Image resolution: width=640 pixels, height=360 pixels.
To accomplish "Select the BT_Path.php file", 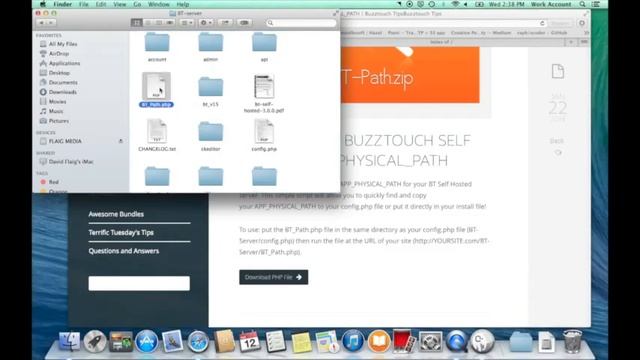I will click(x=157, y=90).
